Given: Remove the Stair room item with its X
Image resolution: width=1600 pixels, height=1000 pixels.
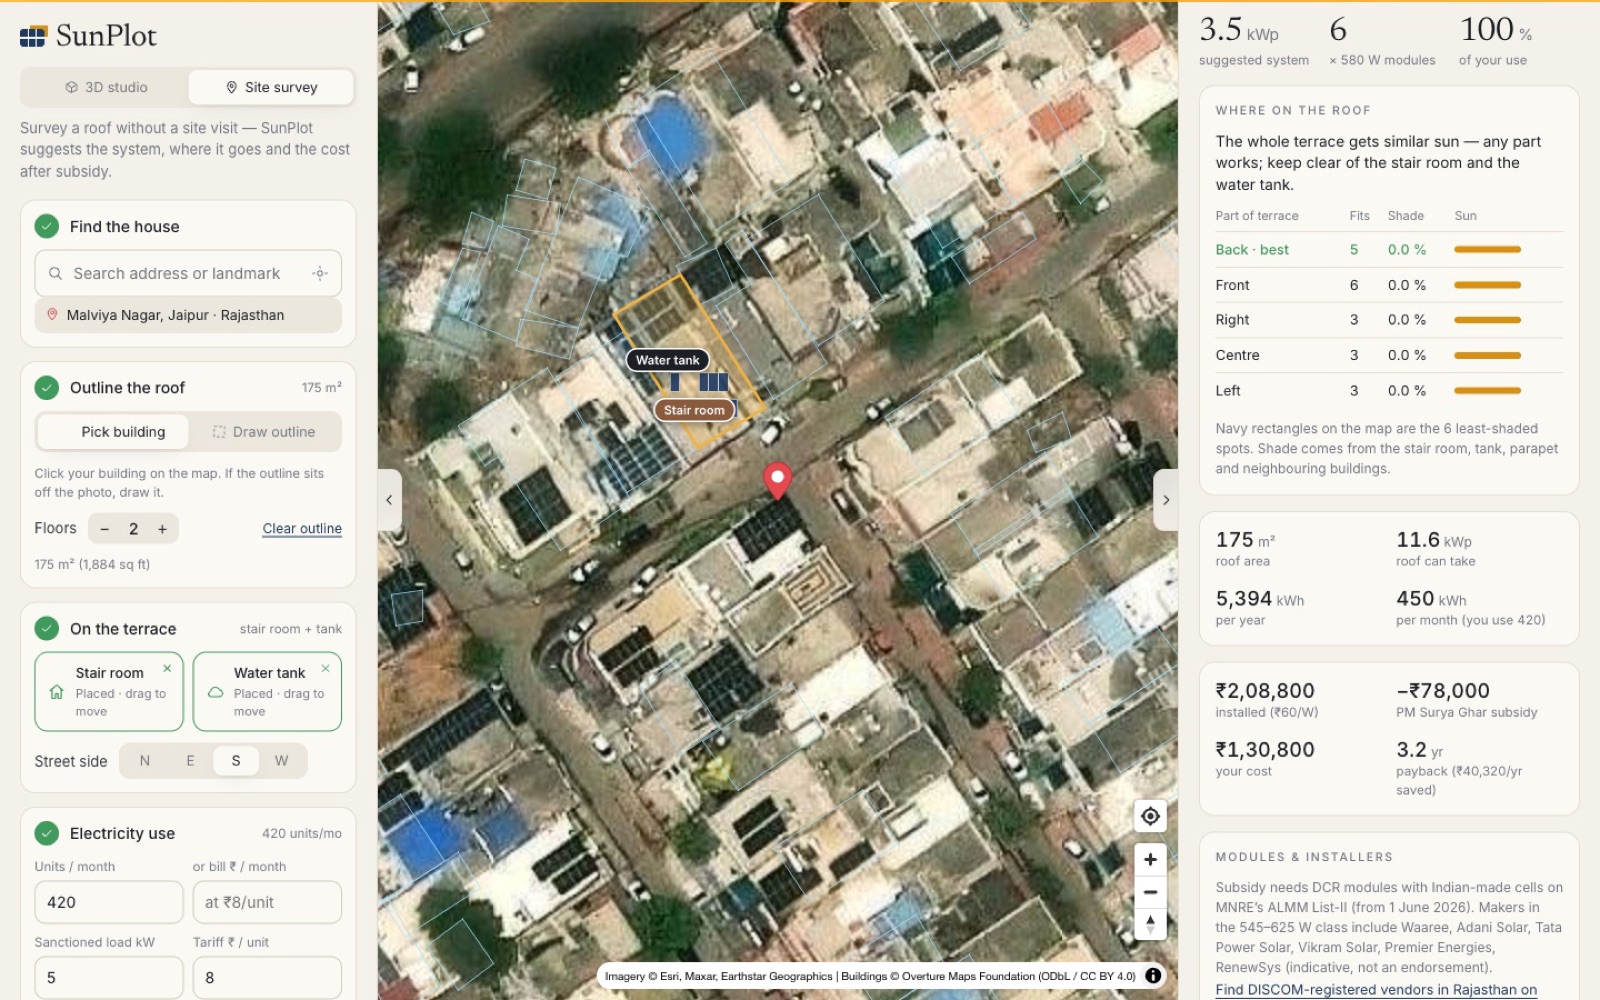Looking at the screenshot, I should 167,668.
